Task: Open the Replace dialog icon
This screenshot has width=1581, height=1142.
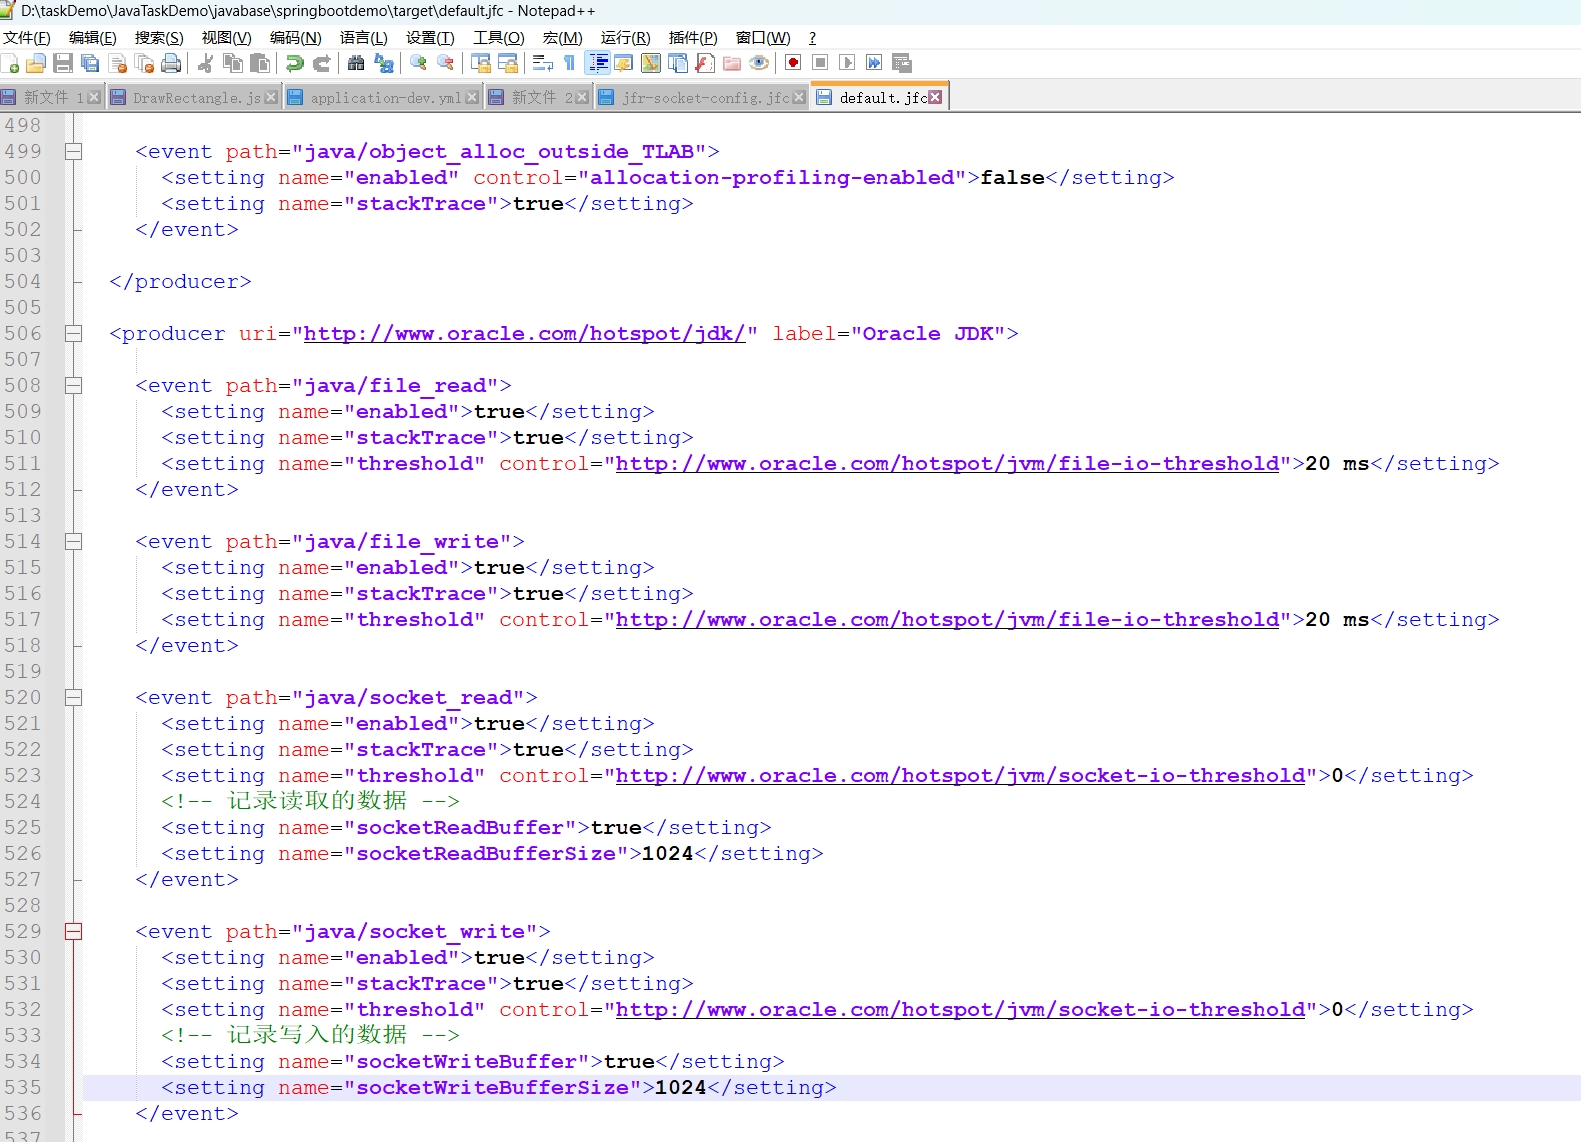Action: pyautogui.click(x=383, y=63)
